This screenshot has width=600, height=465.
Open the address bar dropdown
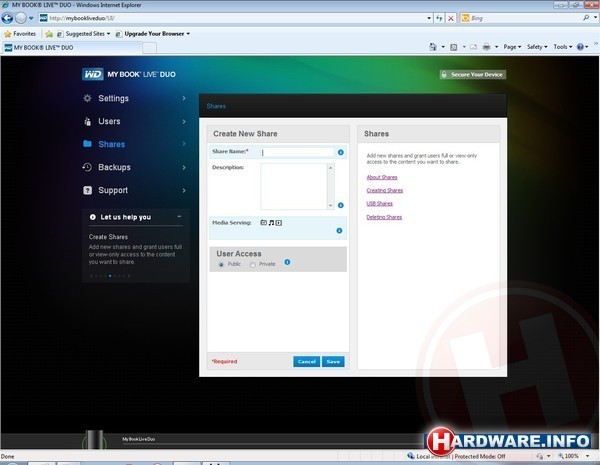click(429, 18)
